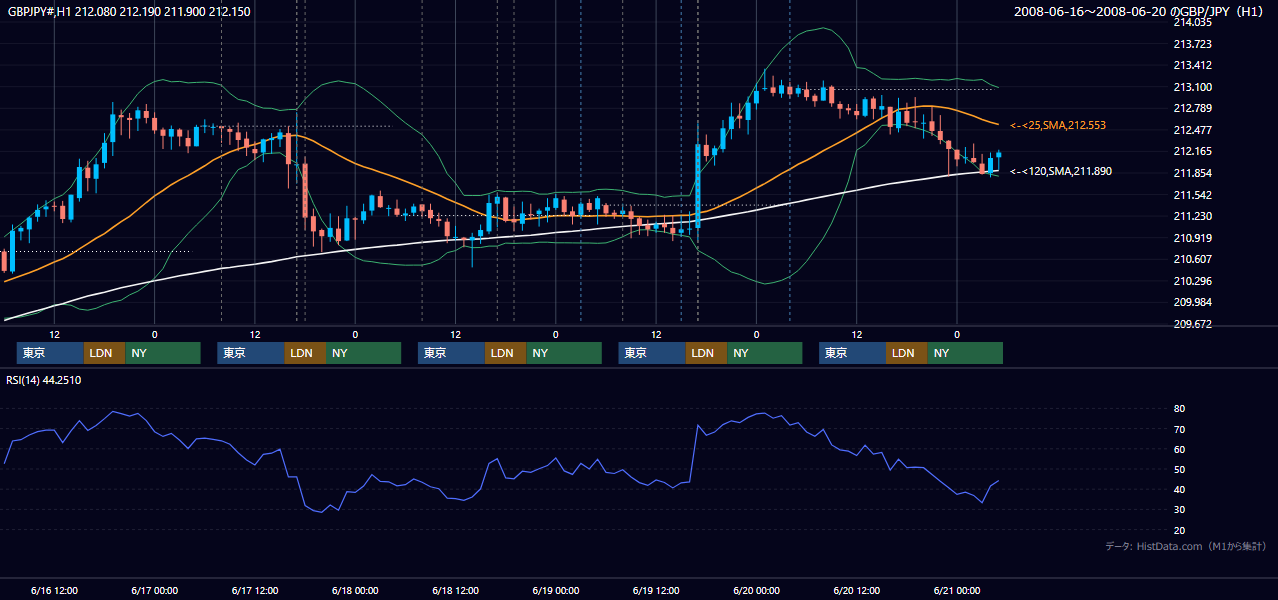Select the first 東京 session box

coord(50,353)
